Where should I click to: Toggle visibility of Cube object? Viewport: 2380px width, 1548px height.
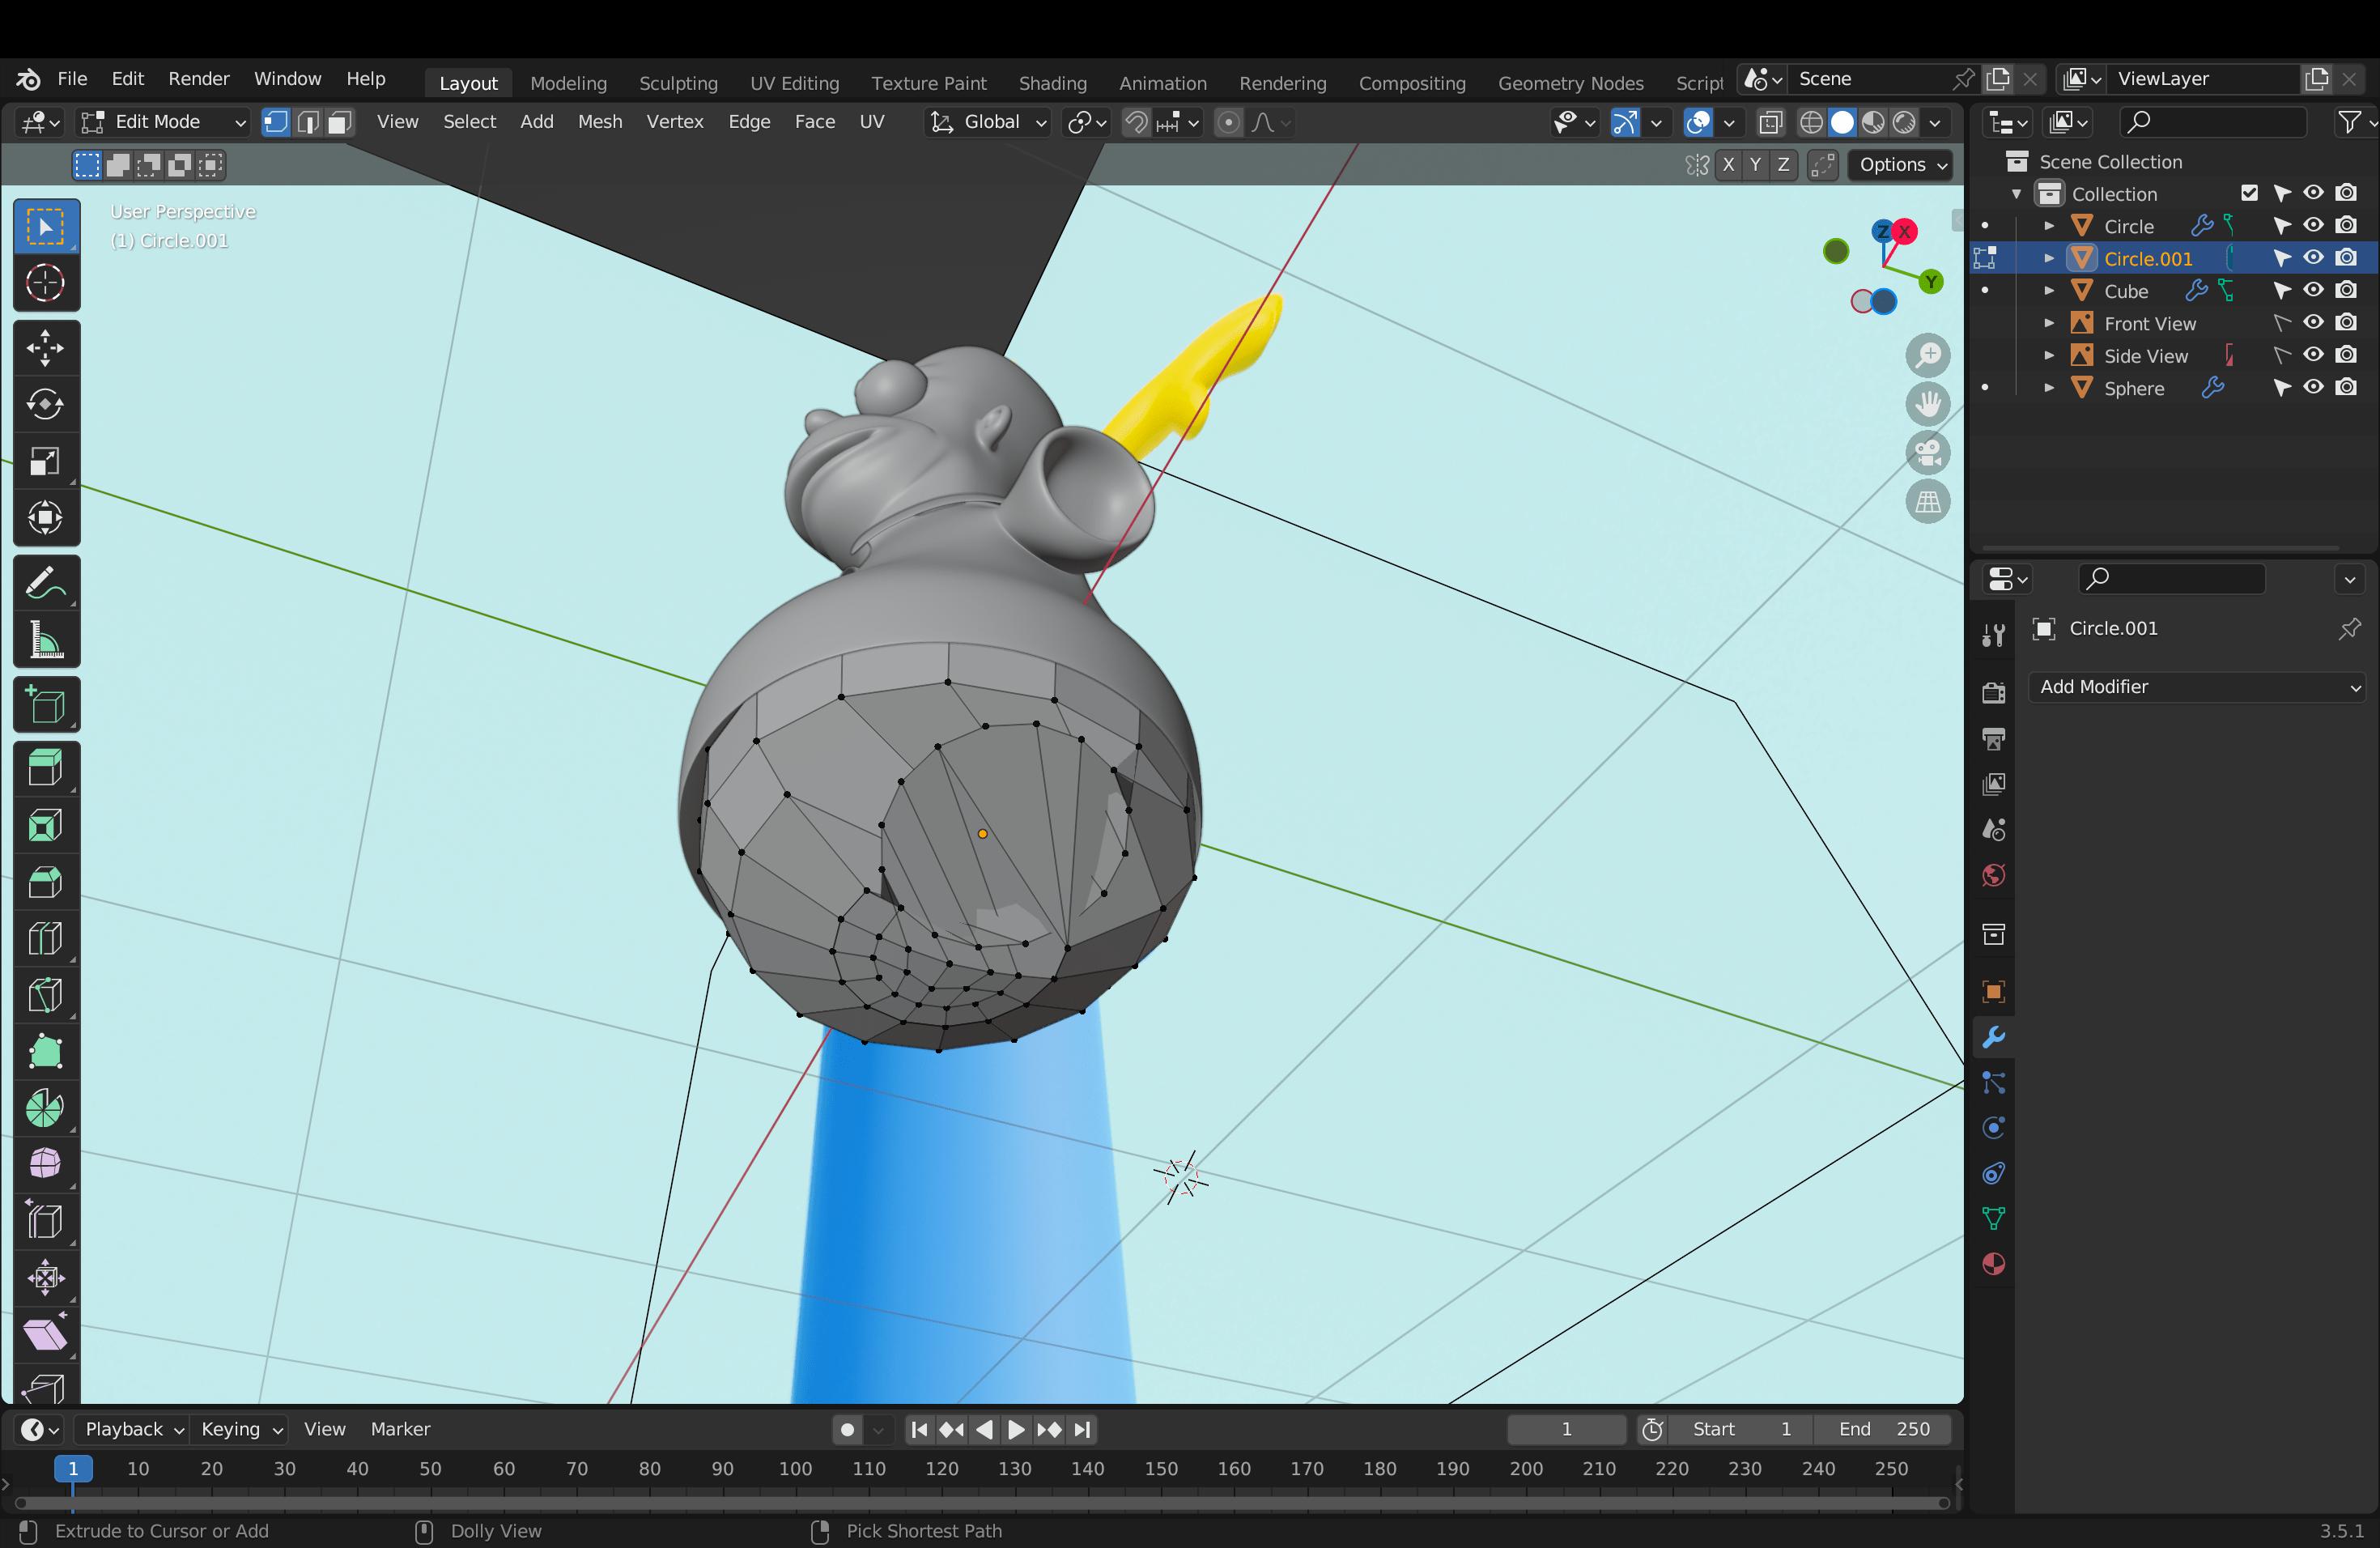(2314, 291)
